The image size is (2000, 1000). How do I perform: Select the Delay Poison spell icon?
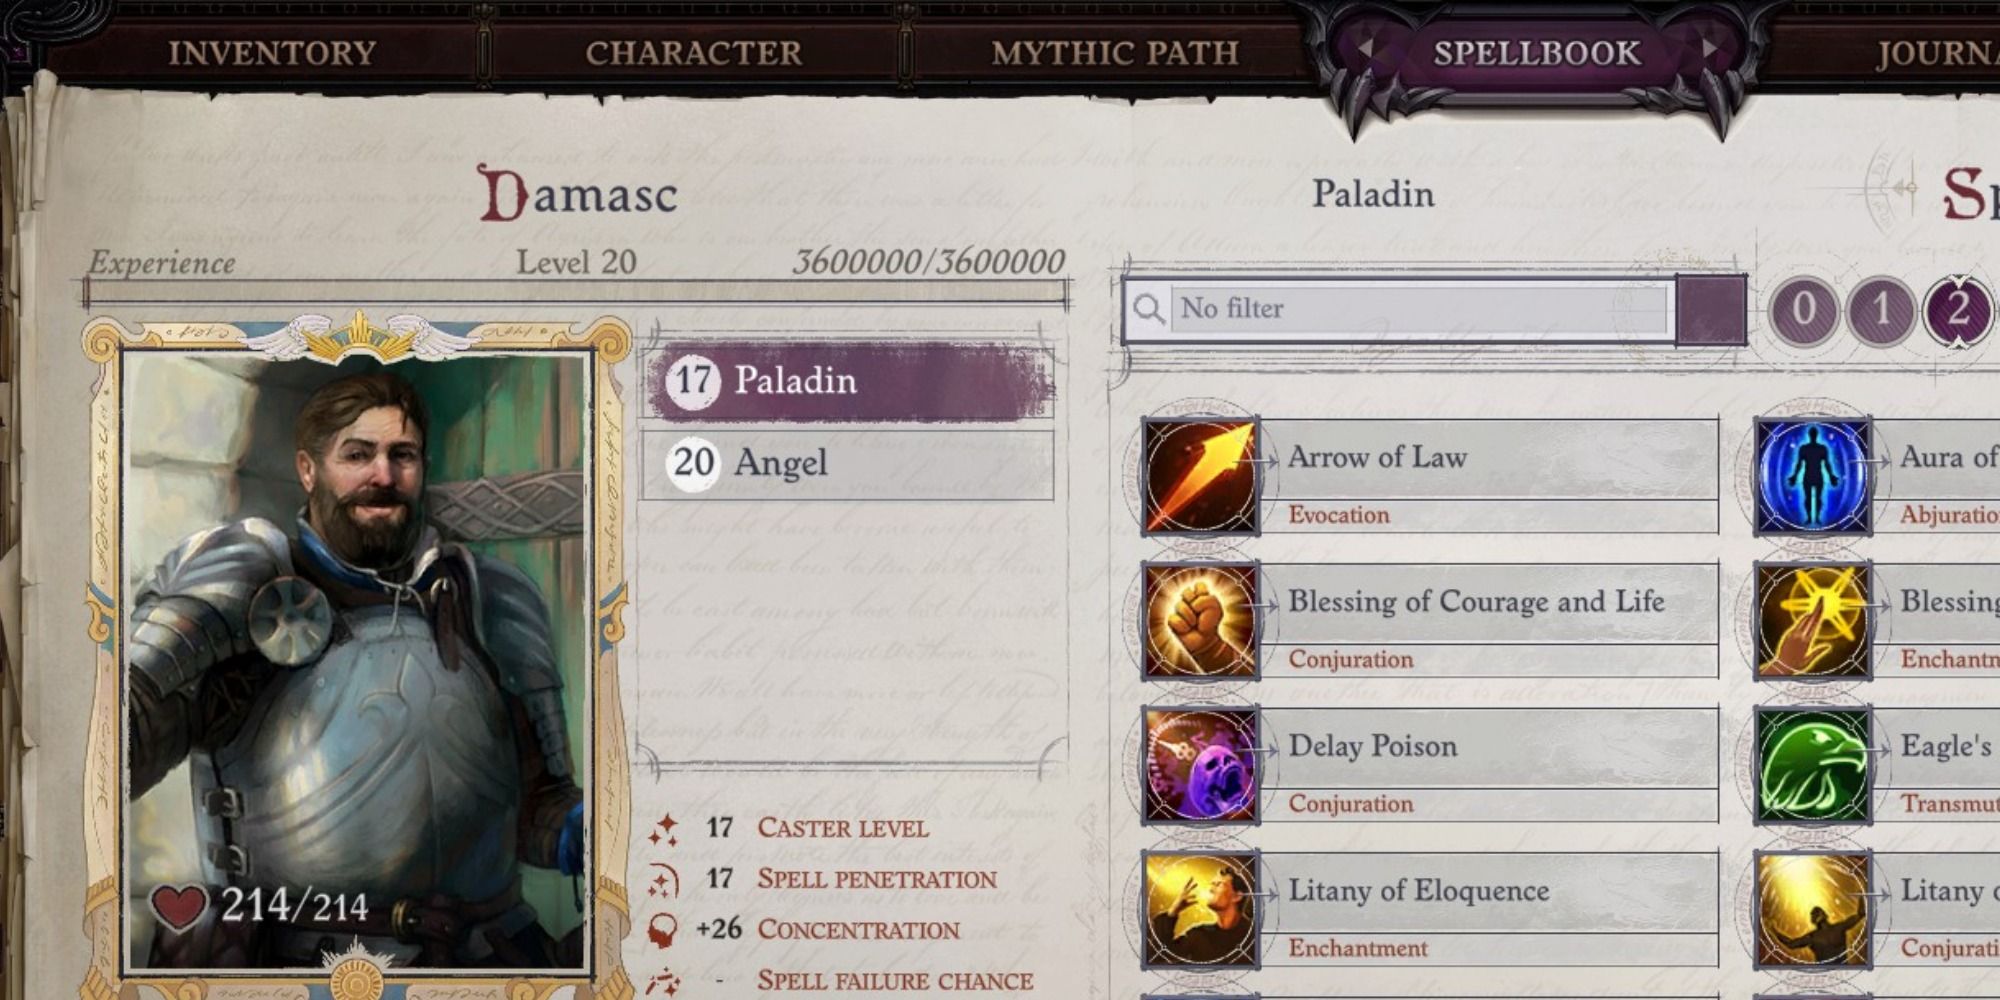tap(1200, 765)
